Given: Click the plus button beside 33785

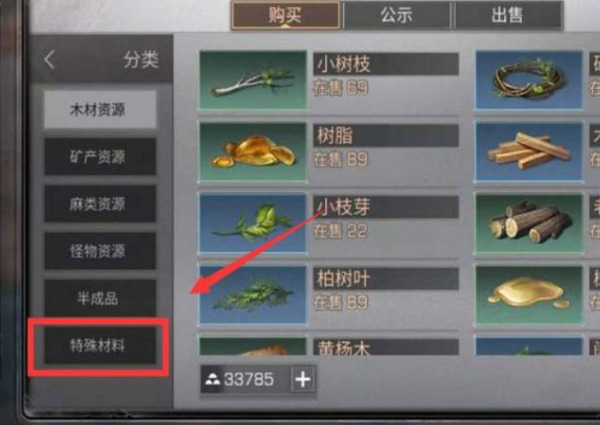Looking at the screenshot, I should [x=303, y=379].
